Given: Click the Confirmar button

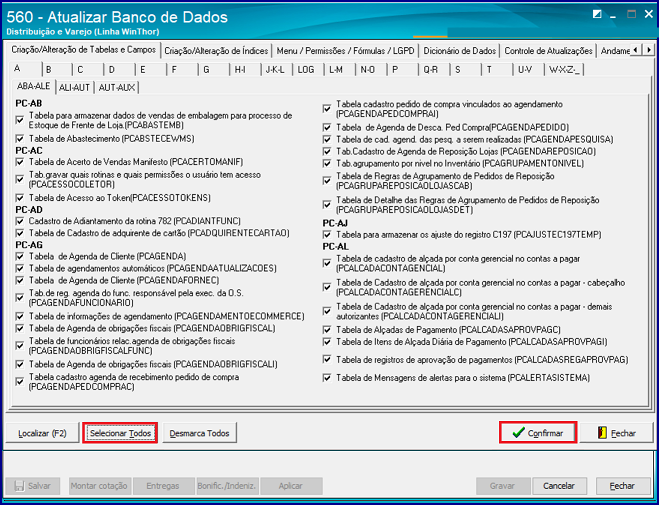Looking at the screenshot, I should pyautogui.click(x=538, y=433).
